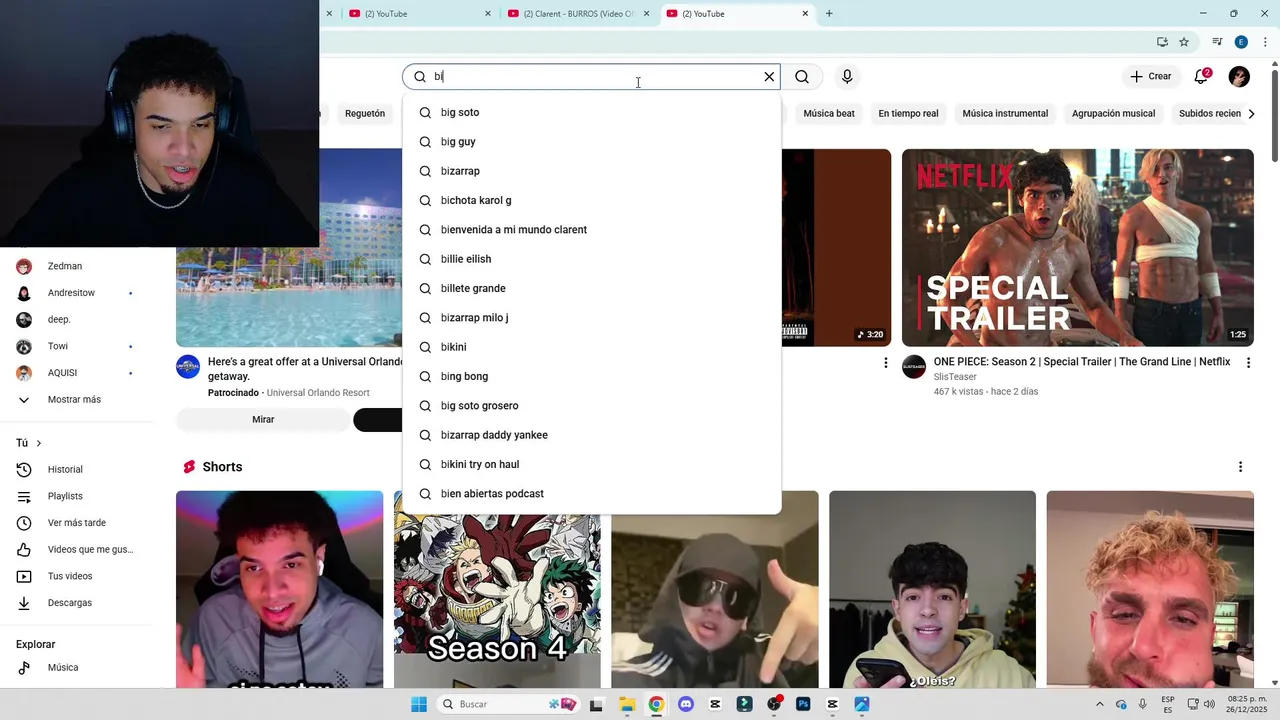
Task: Open Towi subscription channel
Action: 75,346
